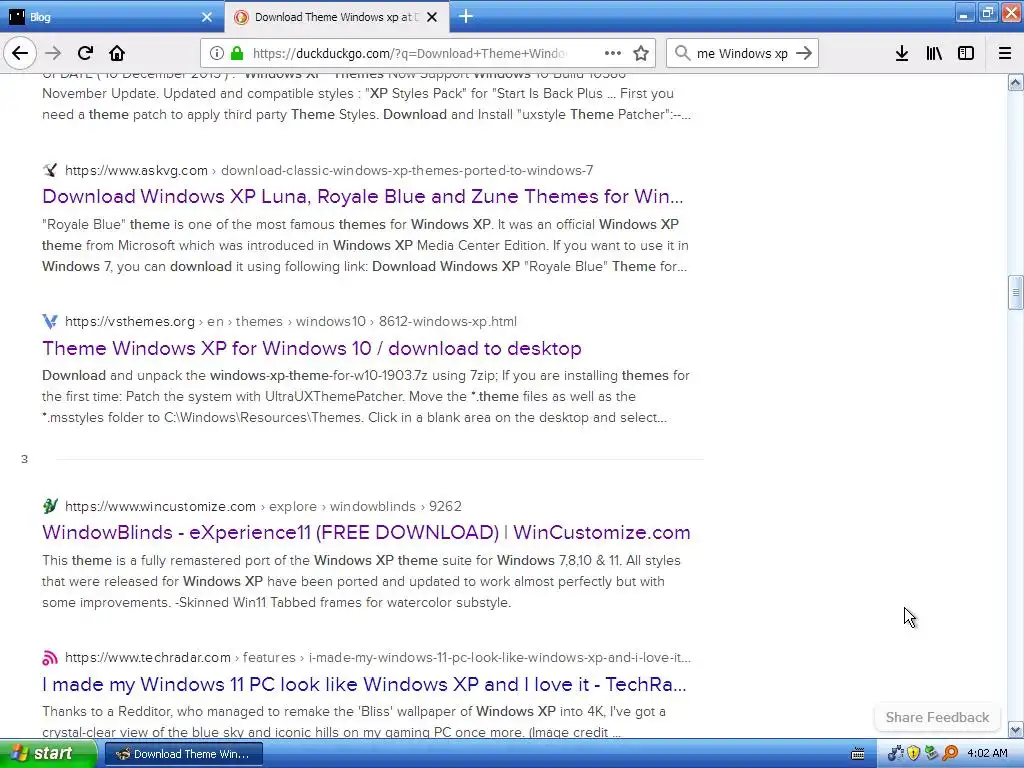Screen dimensions: 1024x768
Task: Click the scrollbar down arrow
Action: [1015, 729]
